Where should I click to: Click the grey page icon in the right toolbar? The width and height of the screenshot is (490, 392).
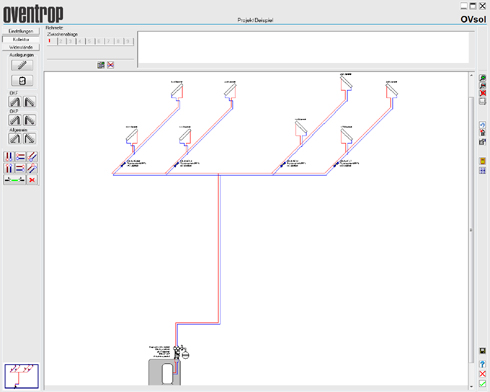(x=482, y=101)
